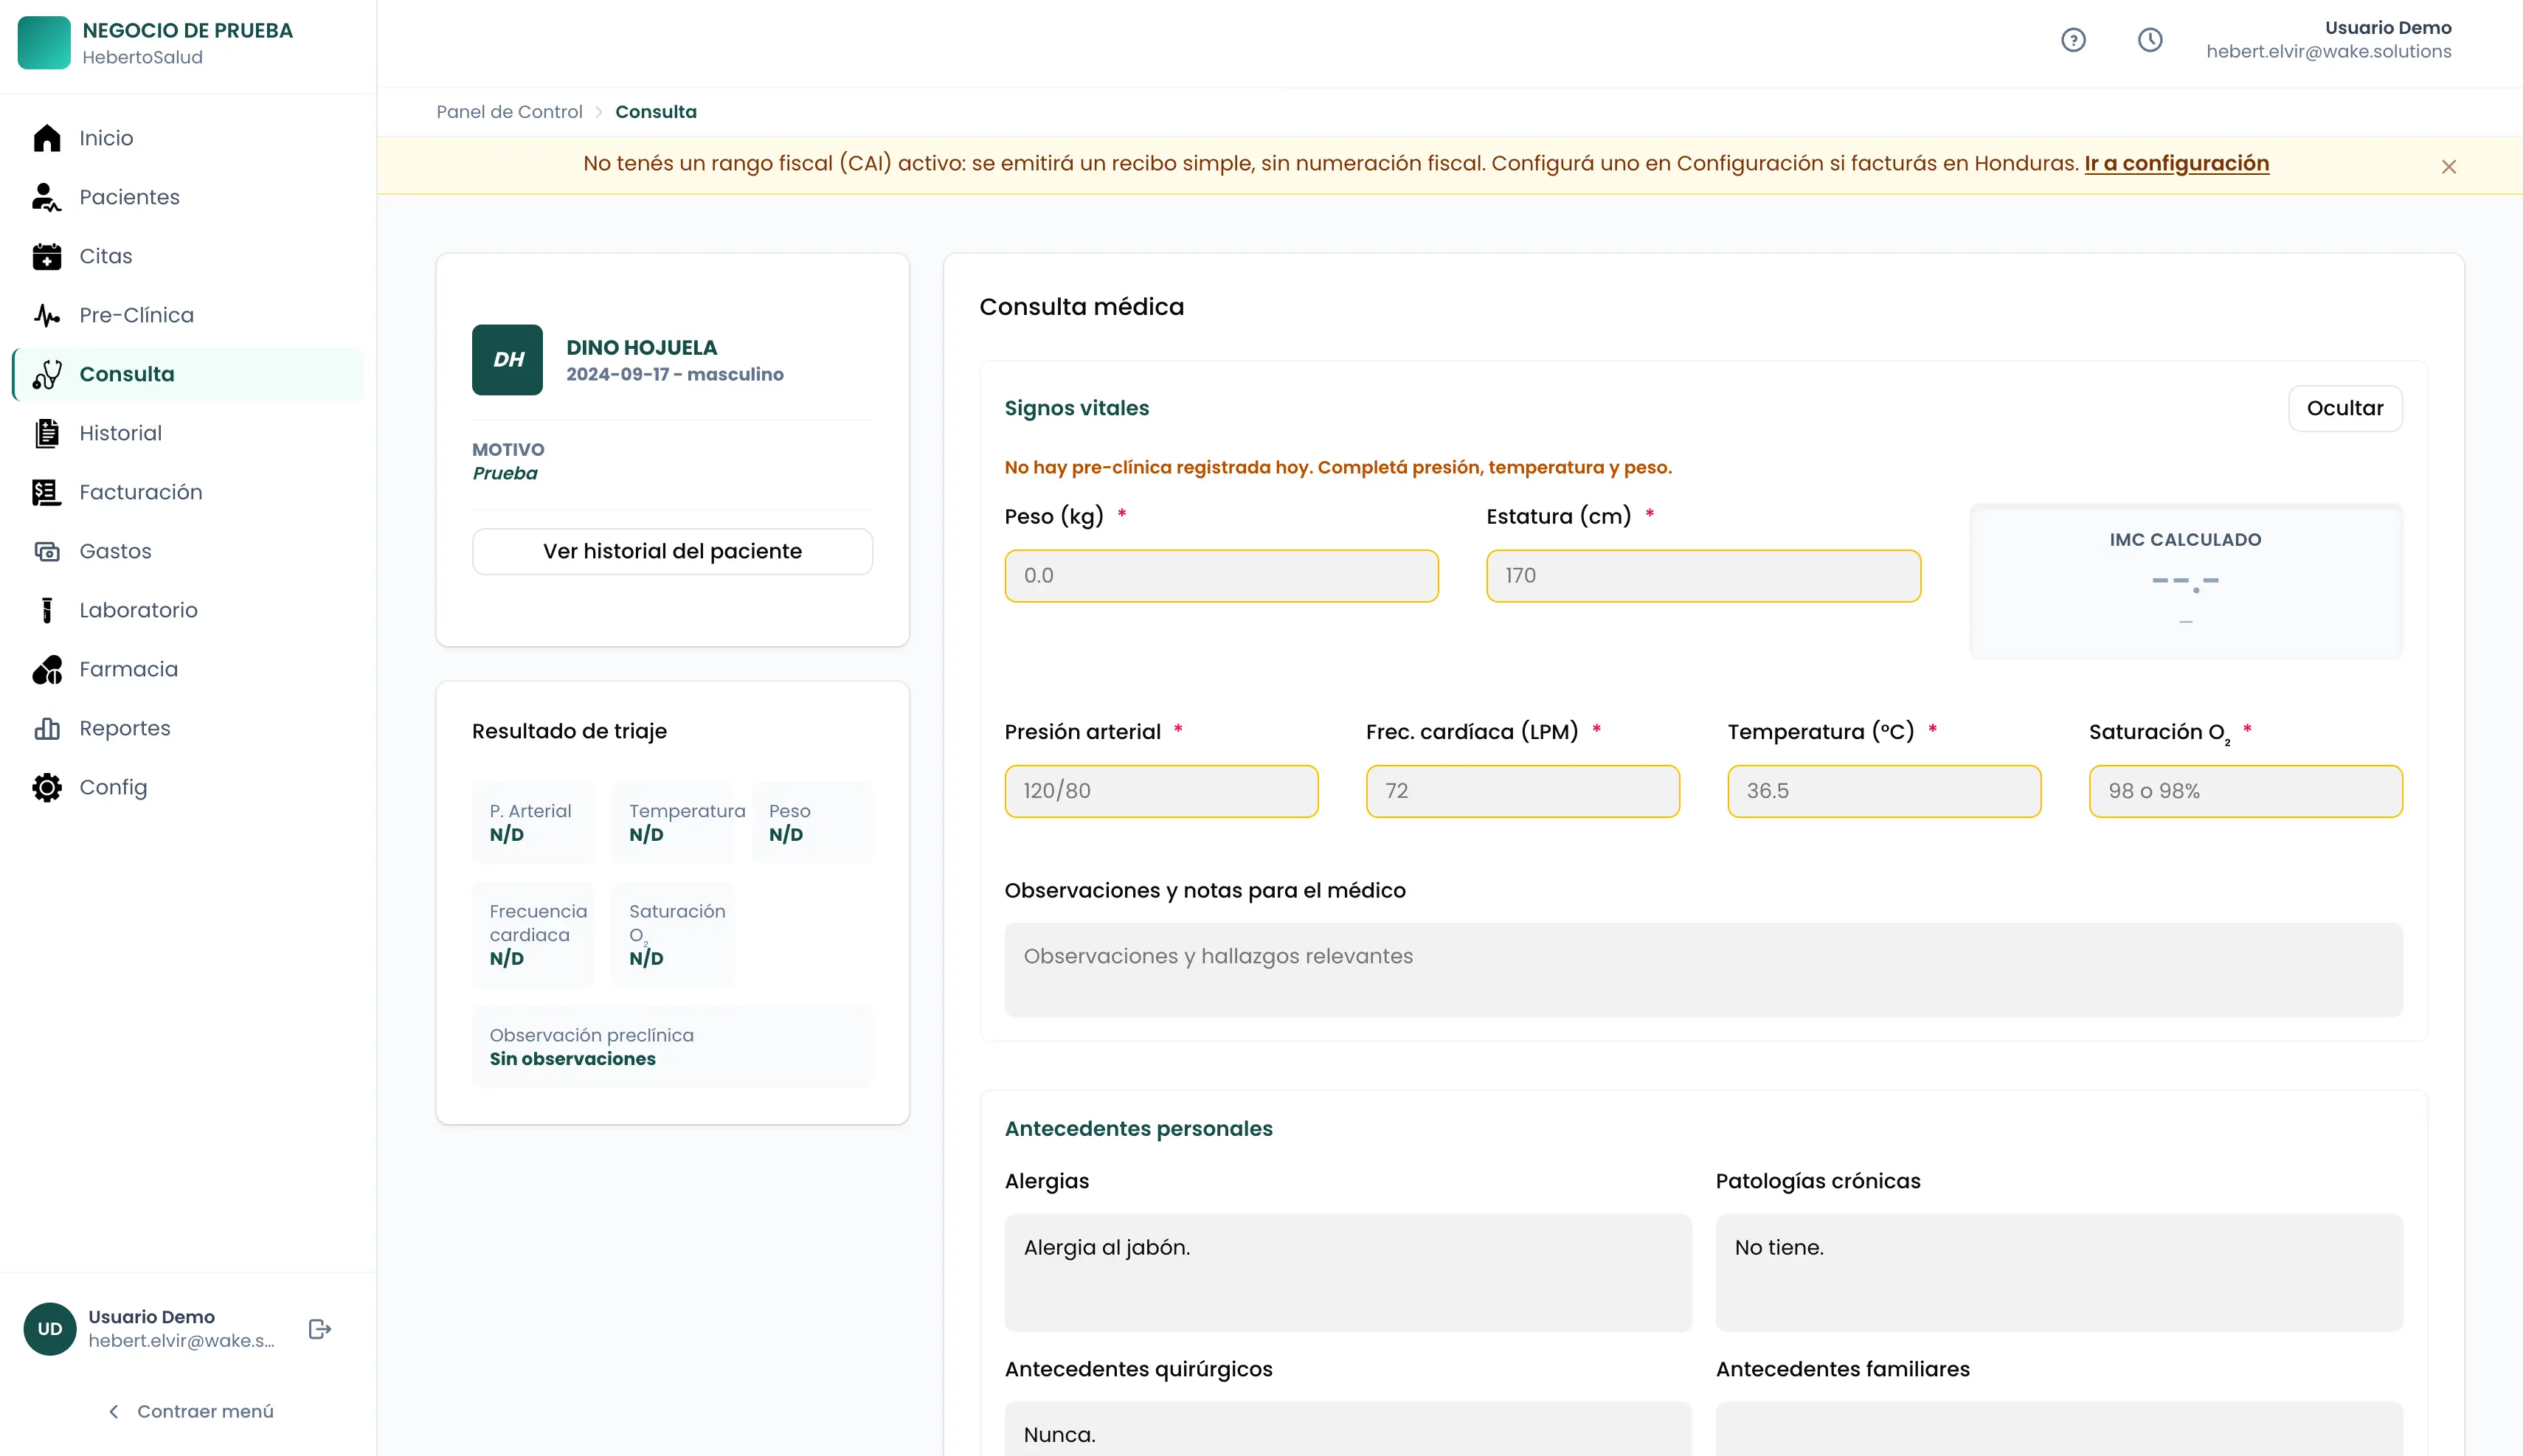Click the Signos vitales heading
Viewport: 2523px width, 1456px height.
point(1076,408)
